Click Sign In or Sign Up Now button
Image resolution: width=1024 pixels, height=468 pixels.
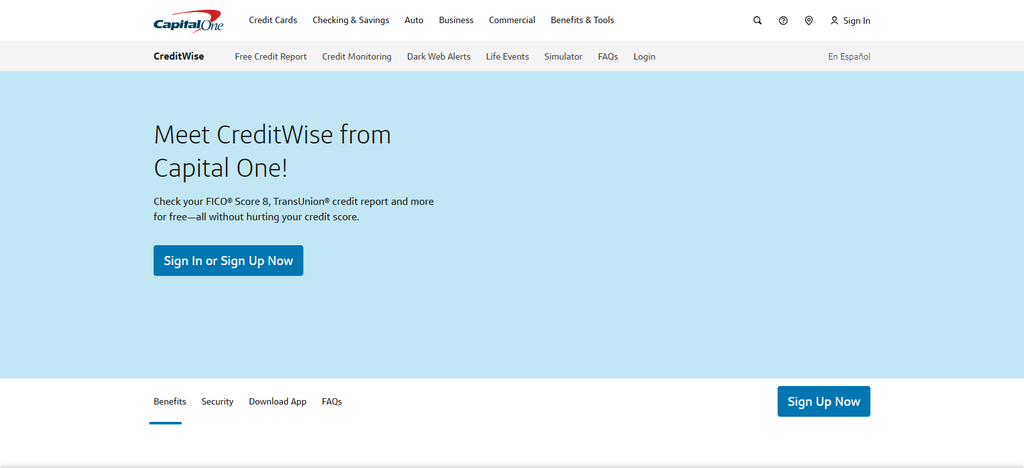(229, 260)
